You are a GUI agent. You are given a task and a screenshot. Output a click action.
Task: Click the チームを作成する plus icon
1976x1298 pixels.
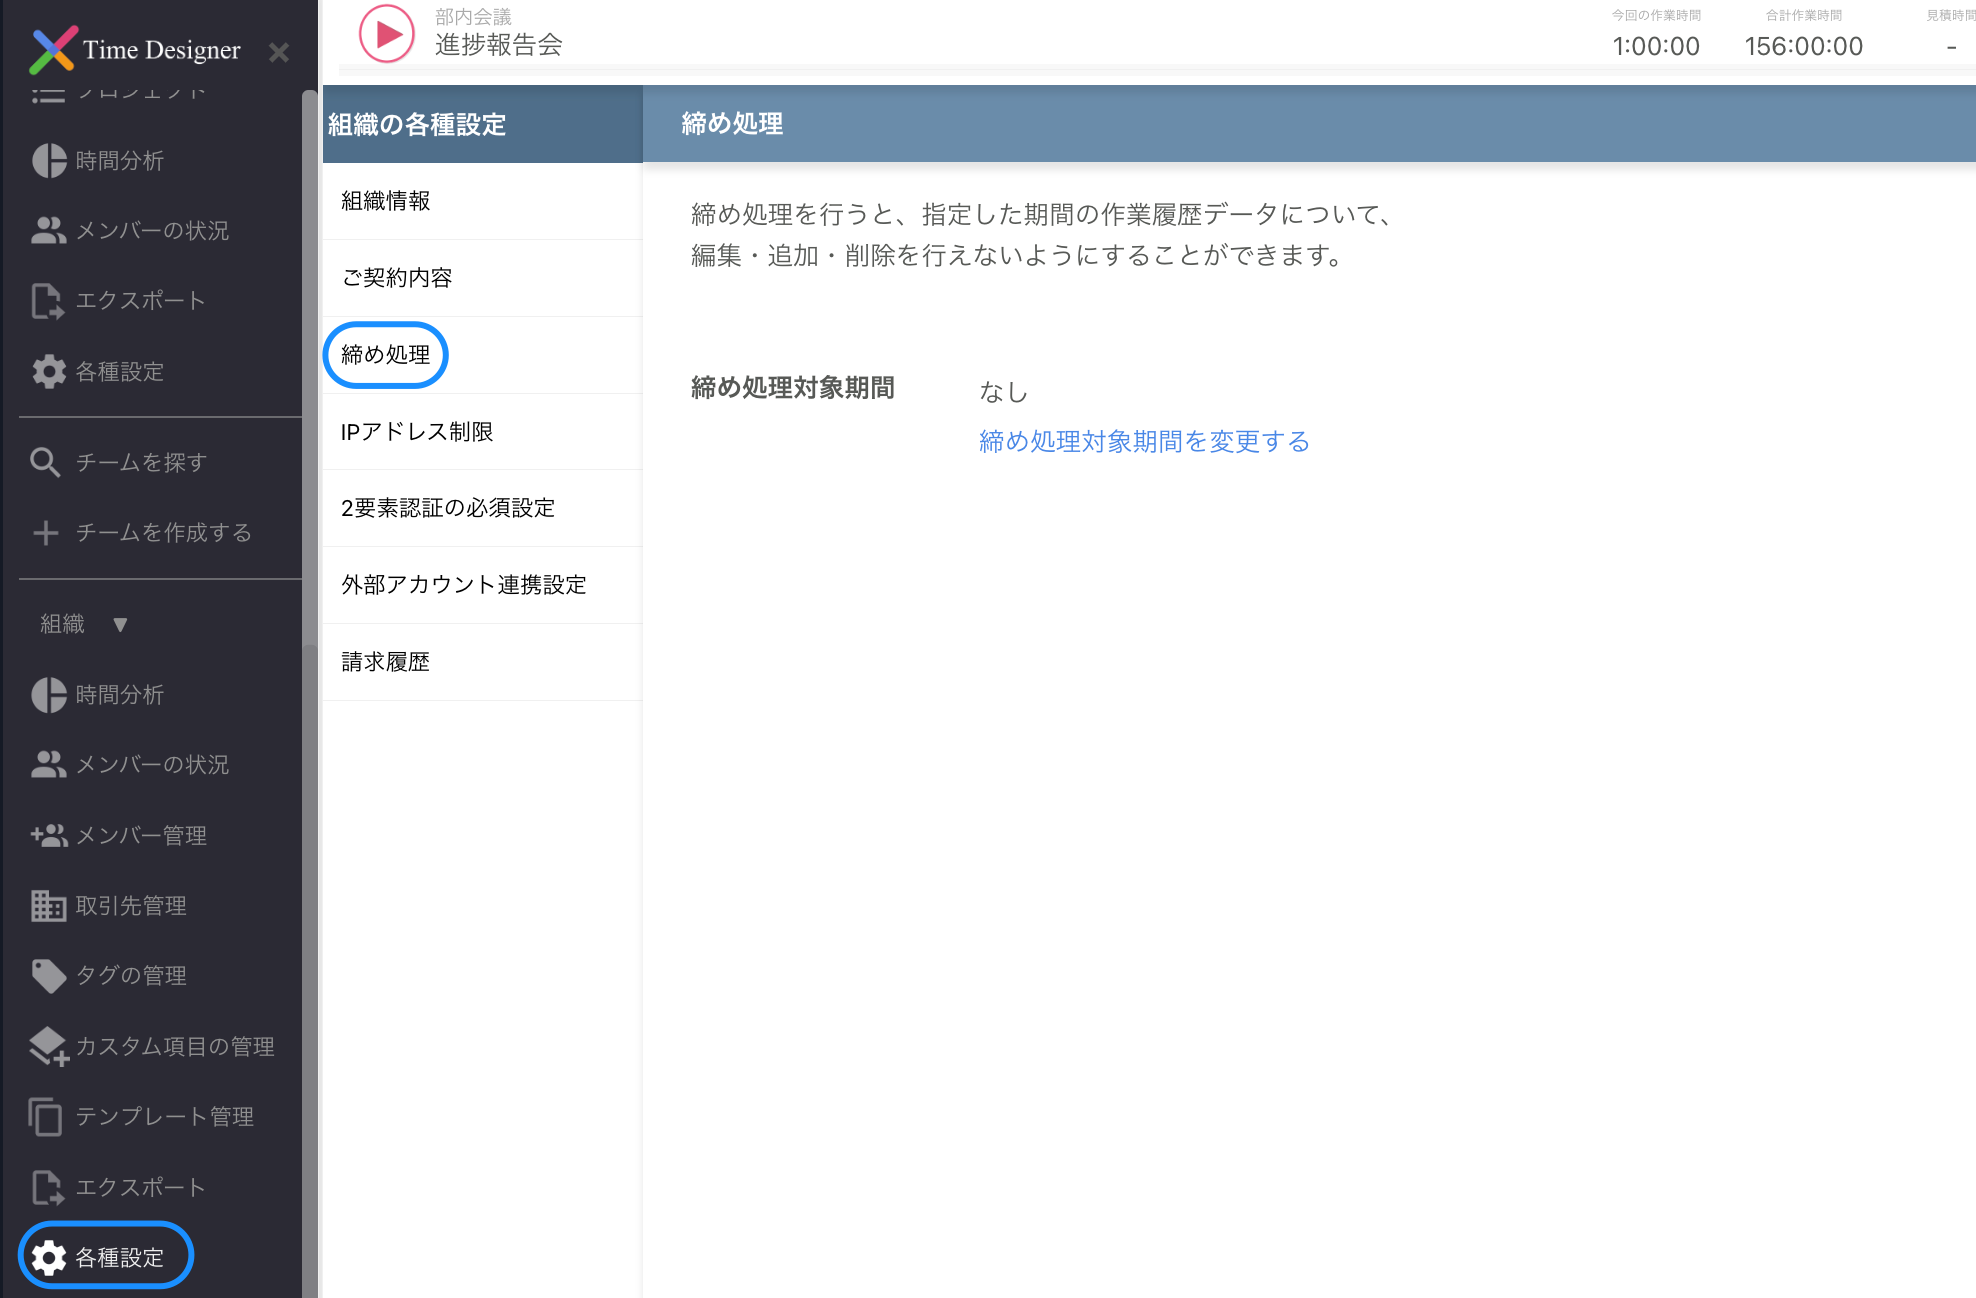click(x=46, y=533)
